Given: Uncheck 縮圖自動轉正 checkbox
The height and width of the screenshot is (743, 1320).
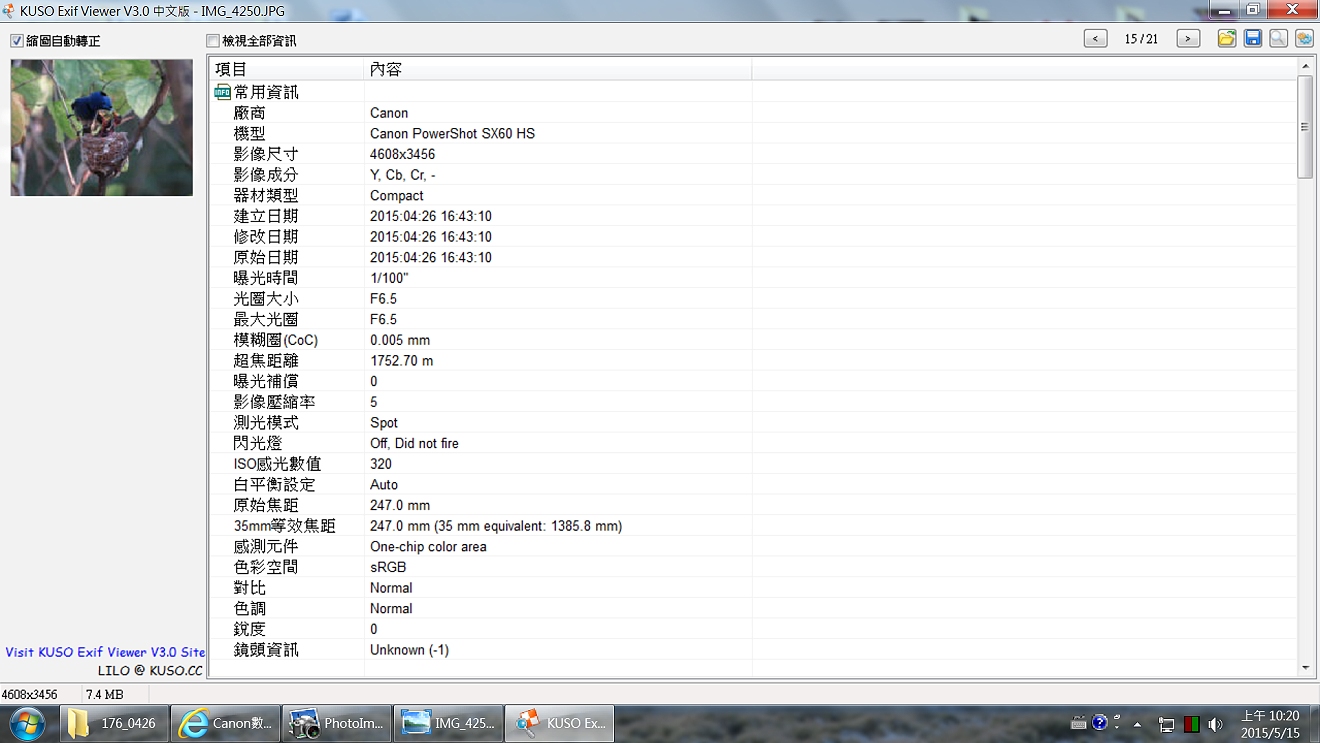Looking at the screenshot, I should click(x=17, y=41).
